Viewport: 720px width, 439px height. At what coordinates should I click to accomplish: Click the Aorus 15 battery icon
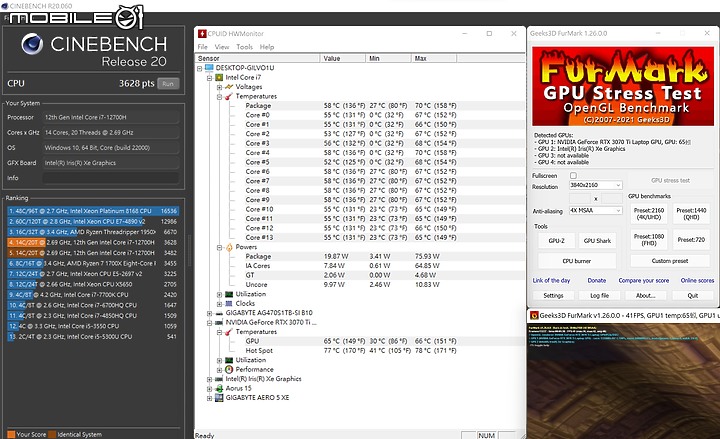219,388
